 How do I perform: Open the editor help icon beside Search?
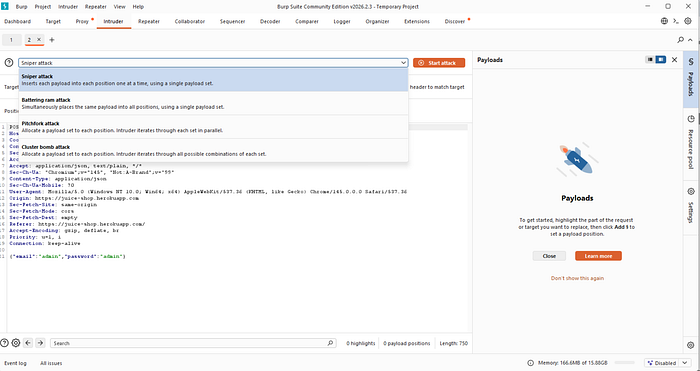(x=4, y=343)
